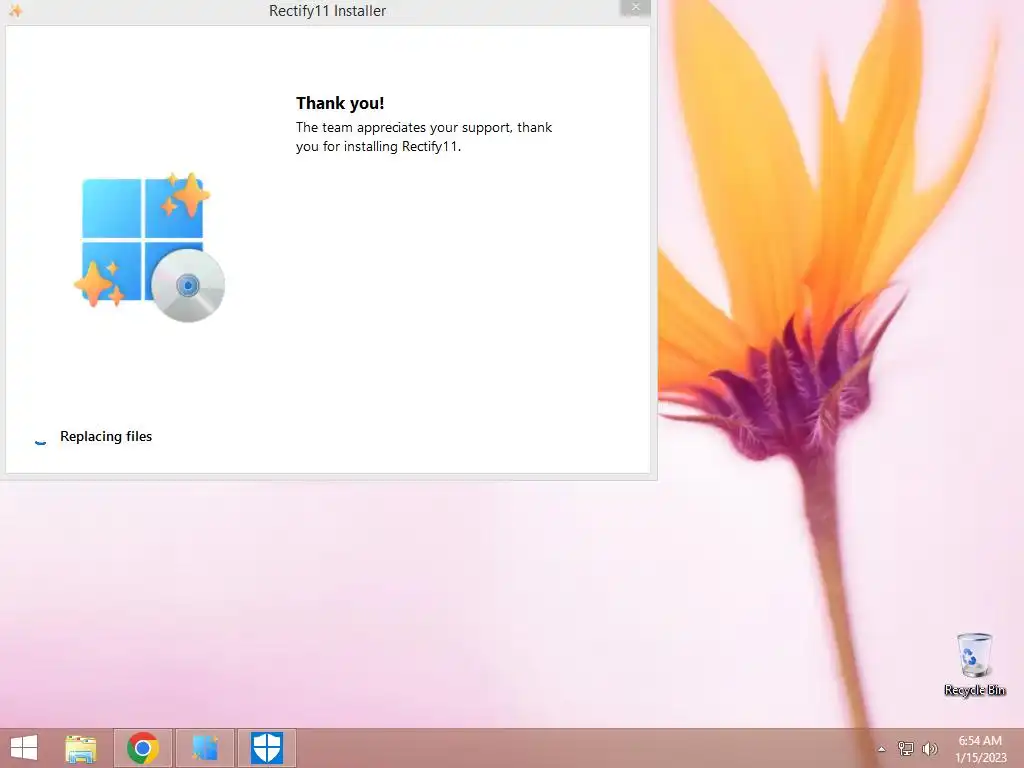This screenshot has width=1024, height=768.
Task: Open the Recycle Bin on desktop
Action: (x=974, y=664)
